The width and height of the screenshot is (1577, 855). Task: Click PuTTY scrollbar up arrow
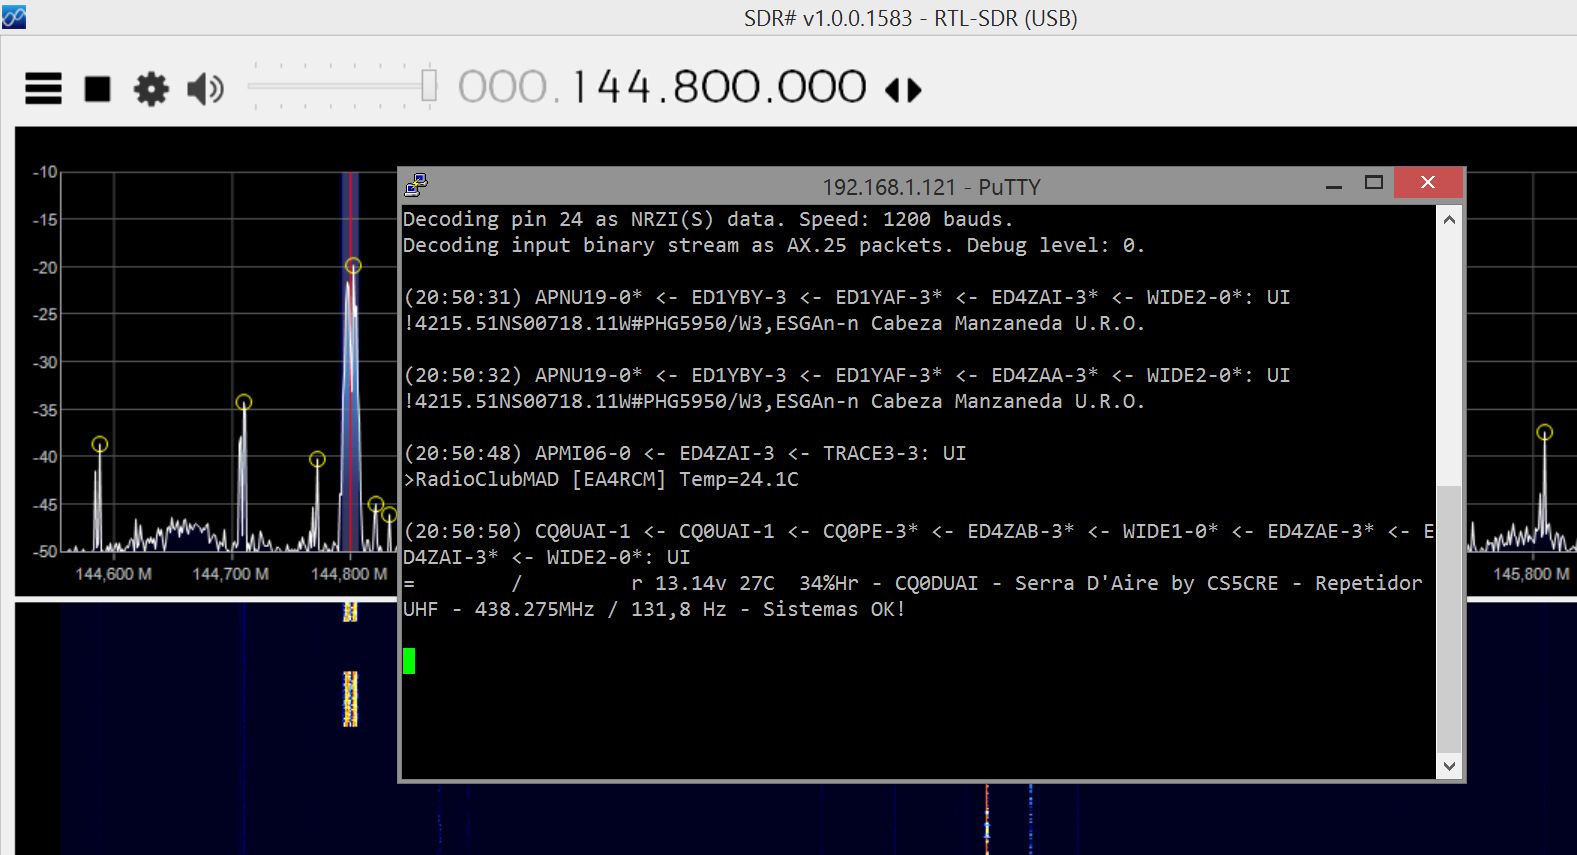1449,219
